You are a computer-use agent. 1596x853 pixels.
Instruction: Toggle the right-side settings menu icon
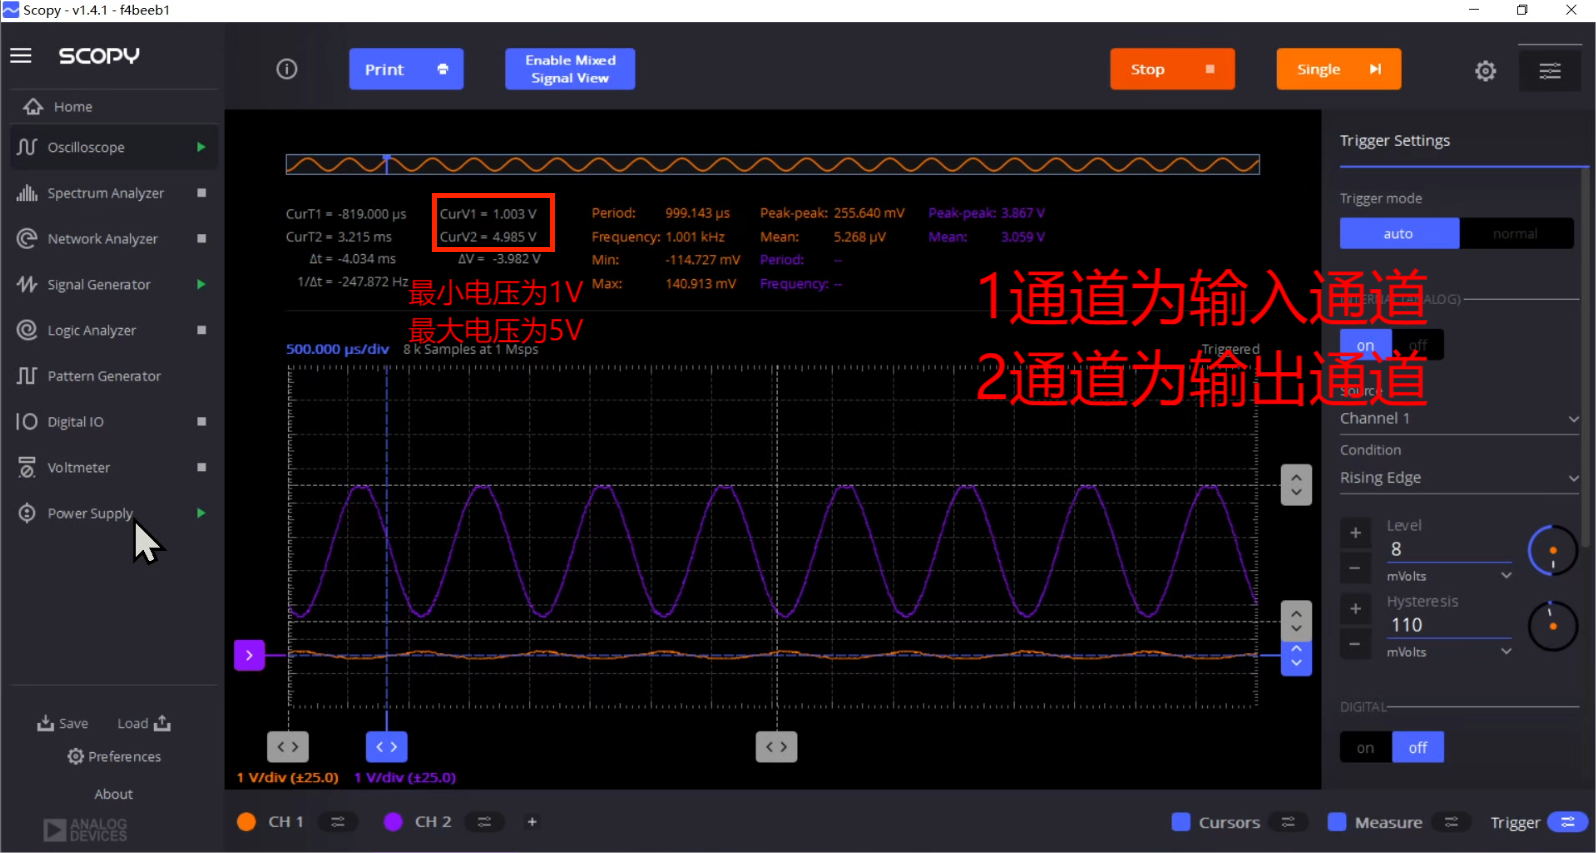click(1550, 70)
